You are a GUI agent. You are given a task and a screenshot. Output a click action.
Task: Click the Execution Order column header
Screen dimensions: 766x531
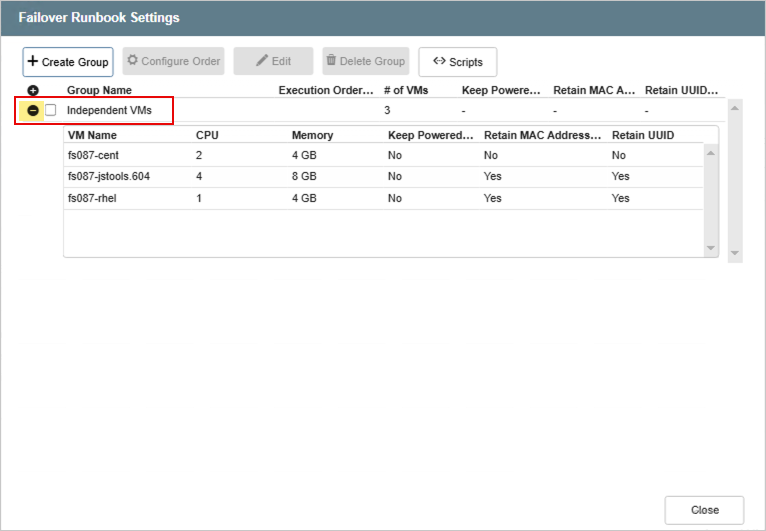click(x=325, y=91)
